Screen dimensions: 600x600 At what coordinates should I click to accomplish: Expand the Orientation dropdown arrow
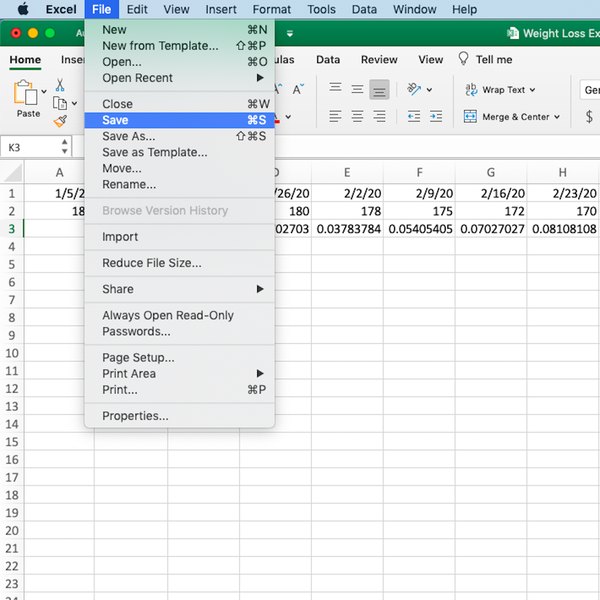click(429, 90)
